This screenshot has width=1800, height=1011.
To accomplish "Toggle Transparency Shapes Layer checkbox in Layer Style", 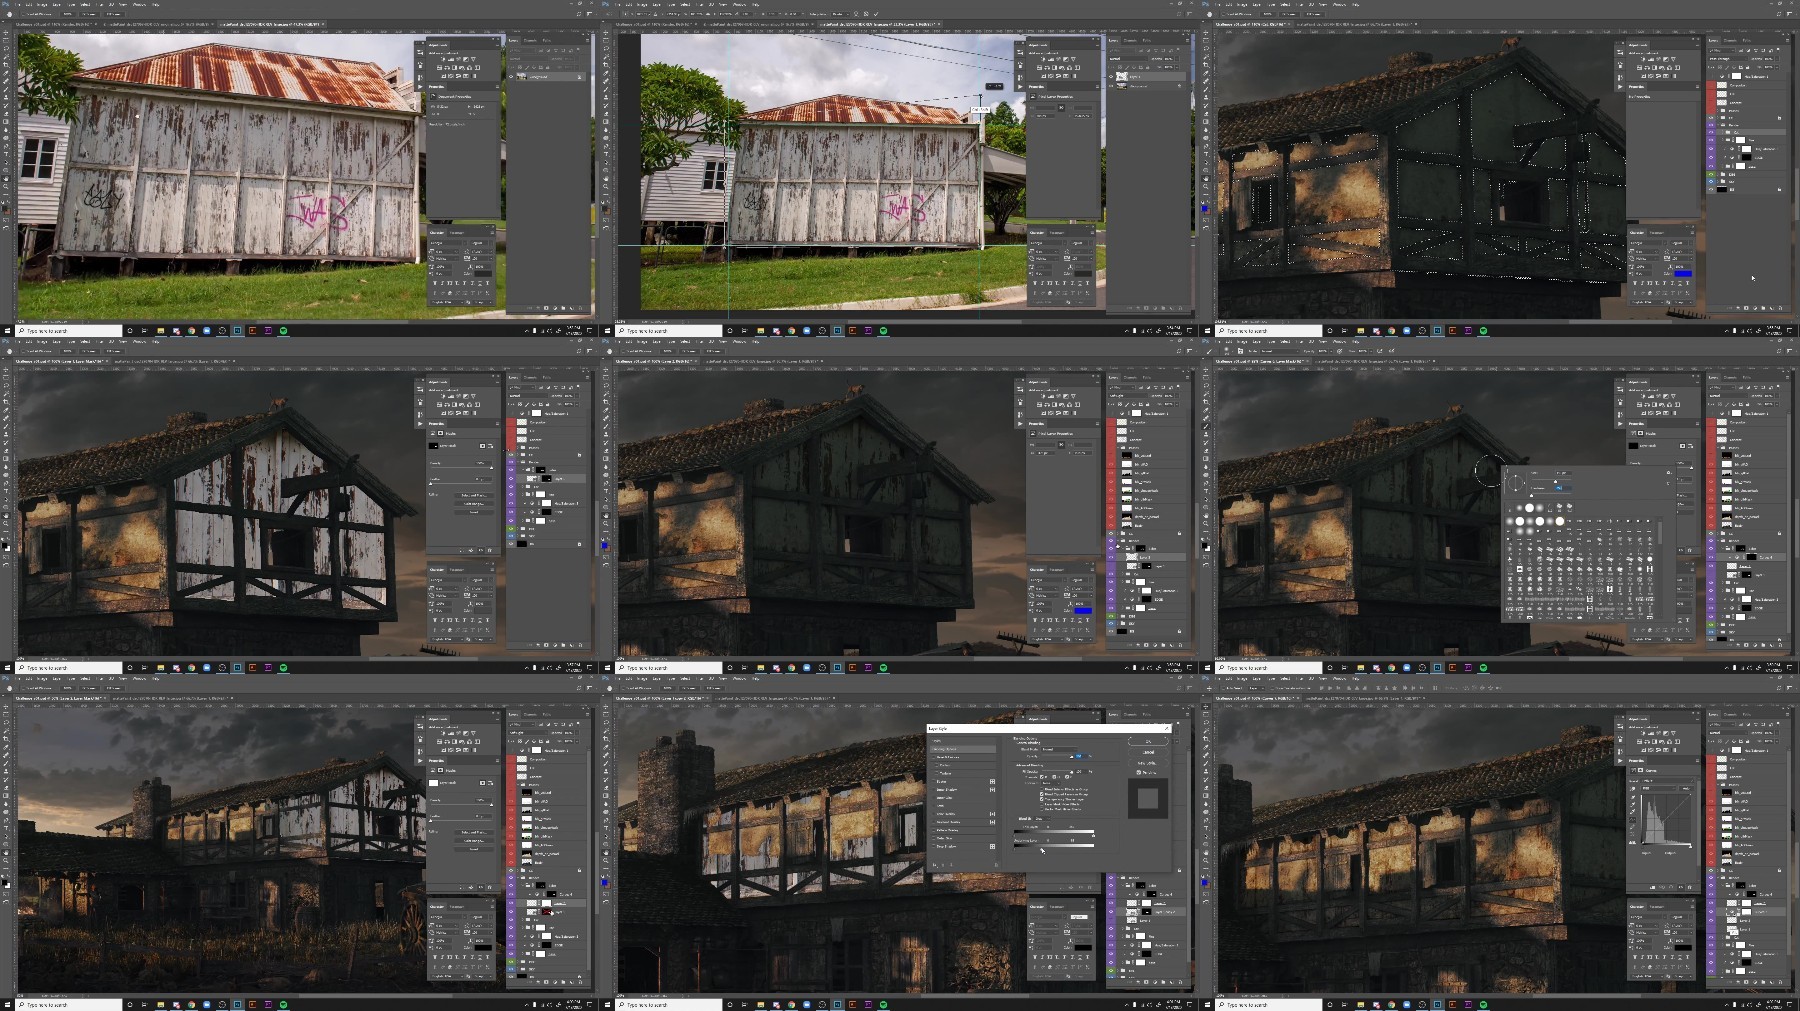I will 1042,799.
